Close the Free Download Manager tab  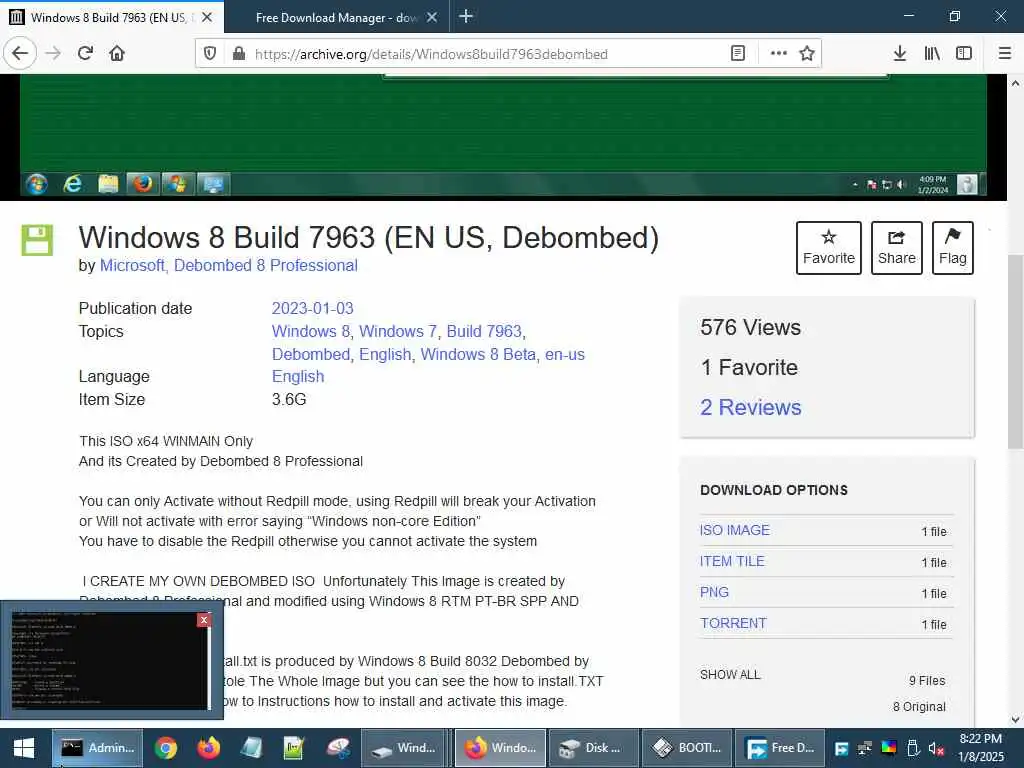tap(432, 18)
